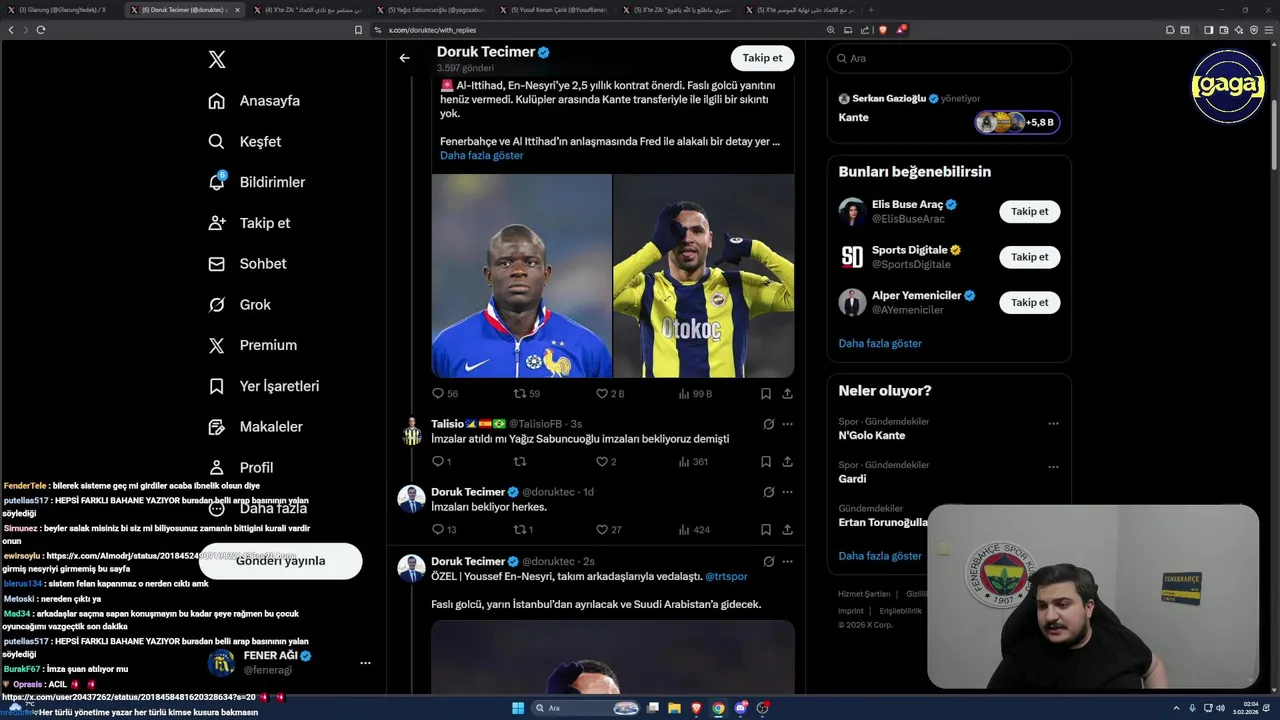Reply to the tweet with 56 comments

[x=445, y=394]
